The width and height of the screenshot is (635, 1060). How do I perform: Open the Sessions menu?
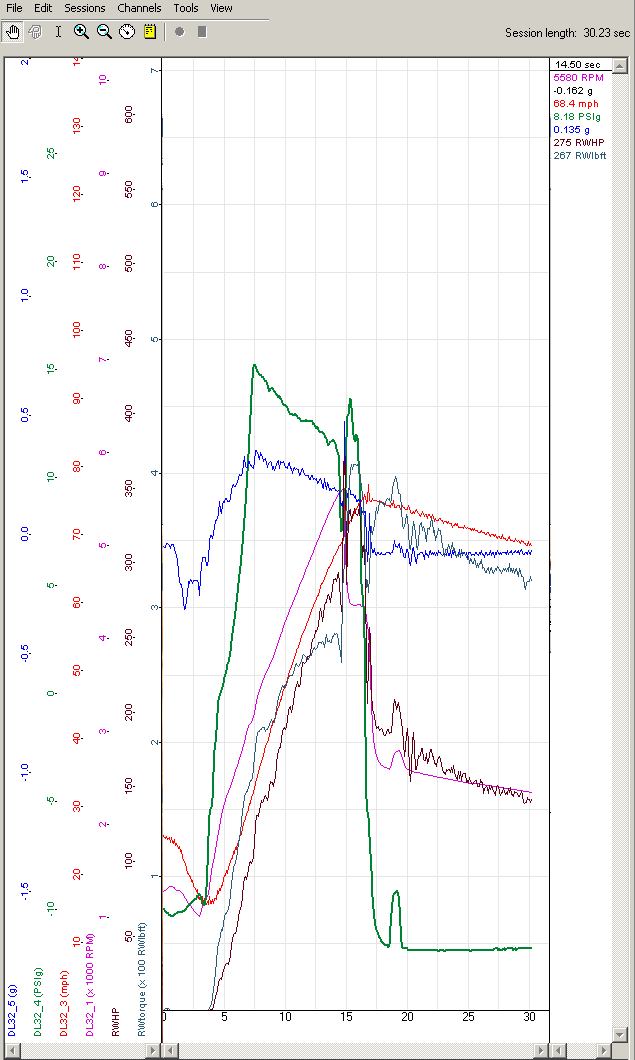(85, 8)
